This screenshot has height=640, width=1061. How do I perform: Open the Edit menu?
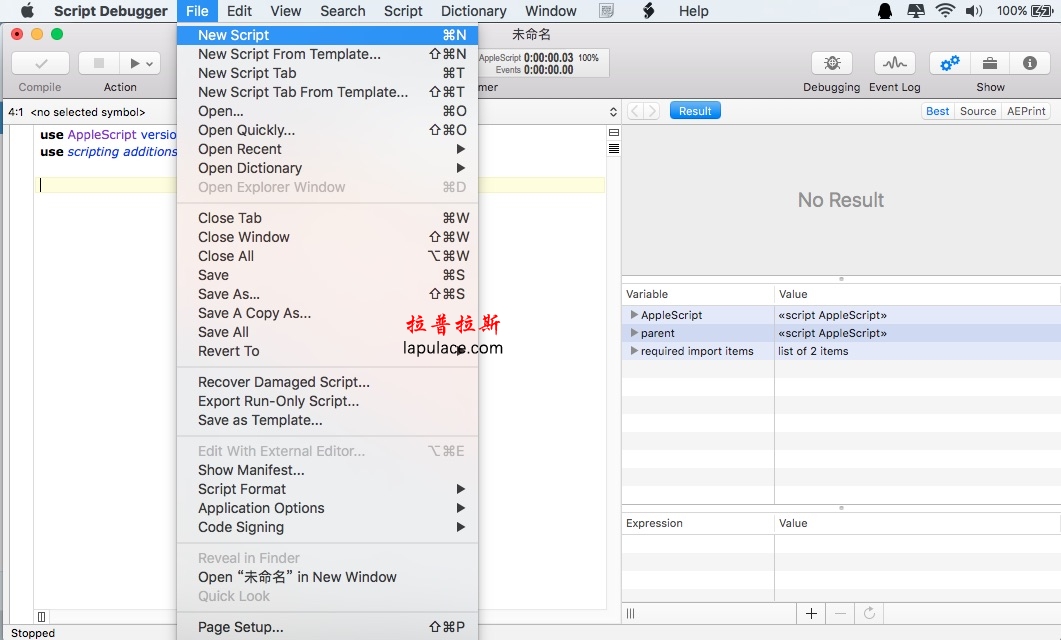point(239,11)
